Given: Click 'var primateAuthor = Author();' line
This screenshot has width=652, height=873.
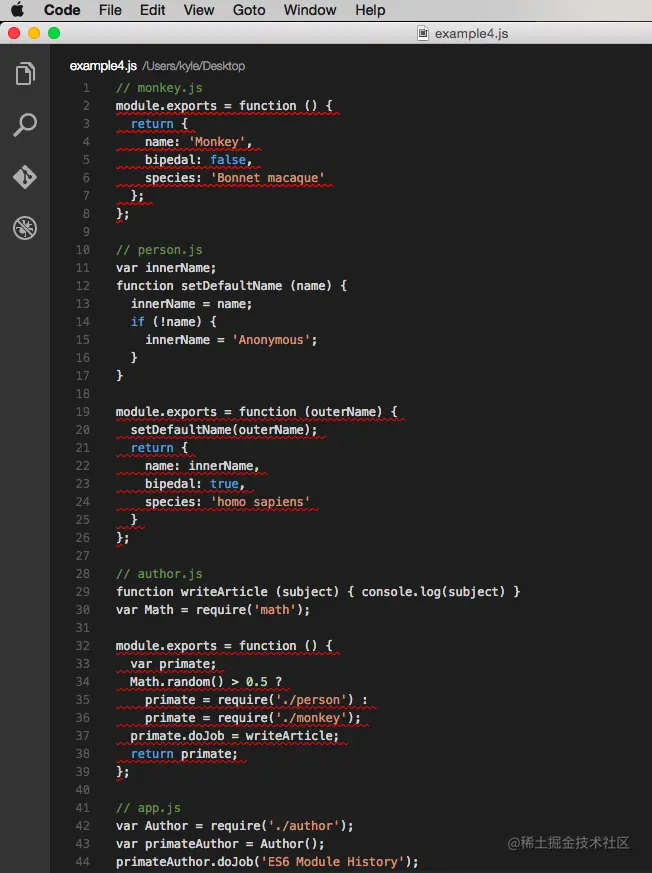Looking at the screenshot, I should pyautogui.click(x=220, y=844).
